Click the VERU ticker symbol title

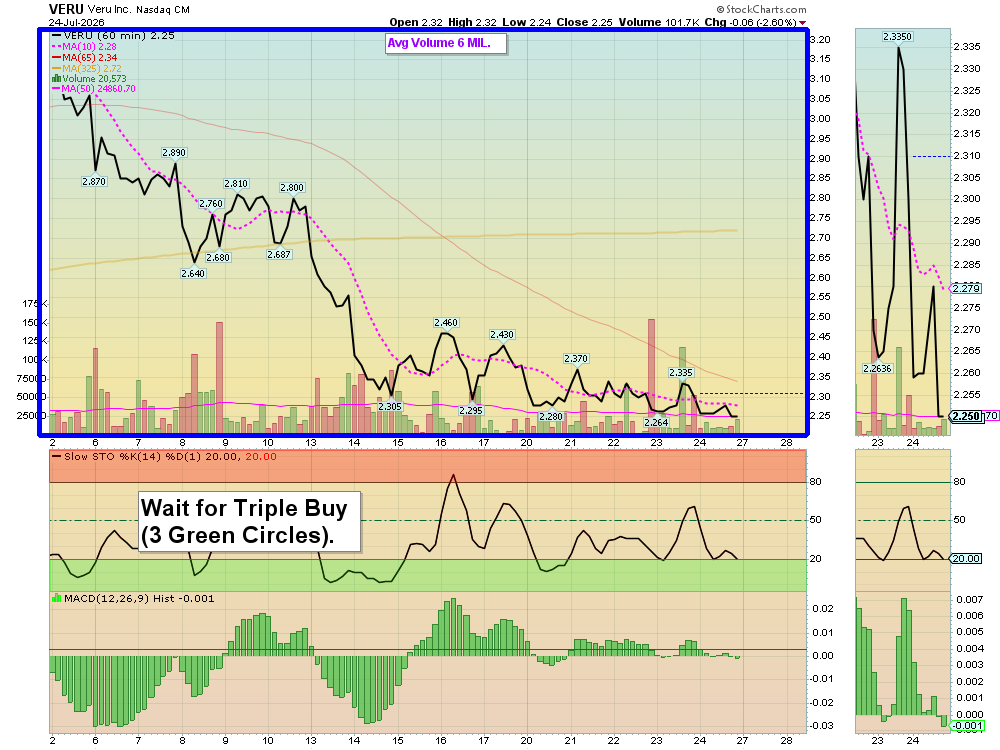66,10
